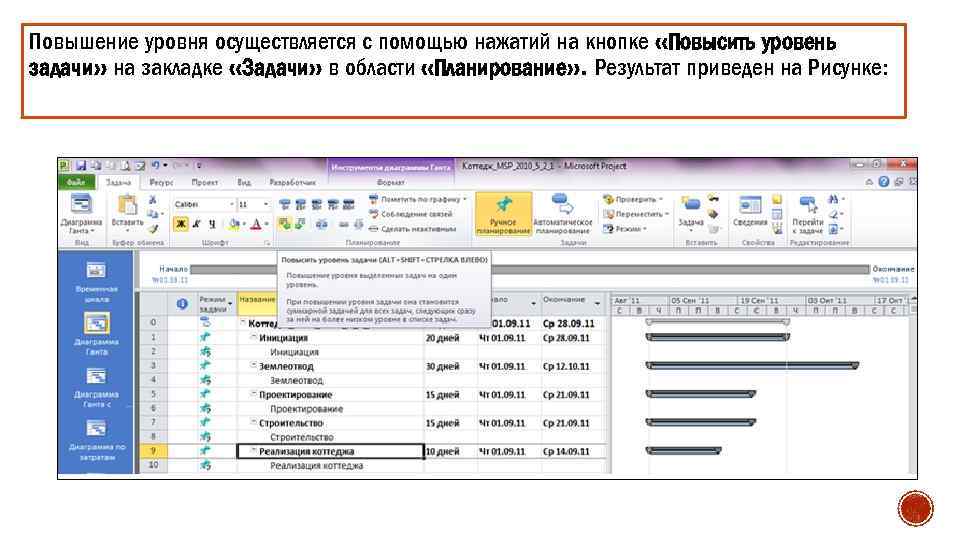Click the blue info indicator column header
960x540 pixels.
[x=182, y=303]
